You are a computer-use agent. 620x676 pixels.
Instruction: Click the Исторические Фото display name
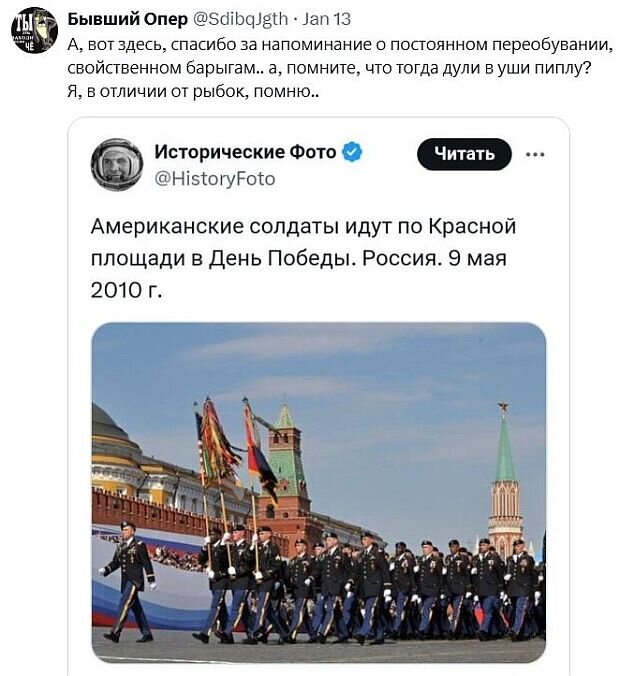coord(245,152)
